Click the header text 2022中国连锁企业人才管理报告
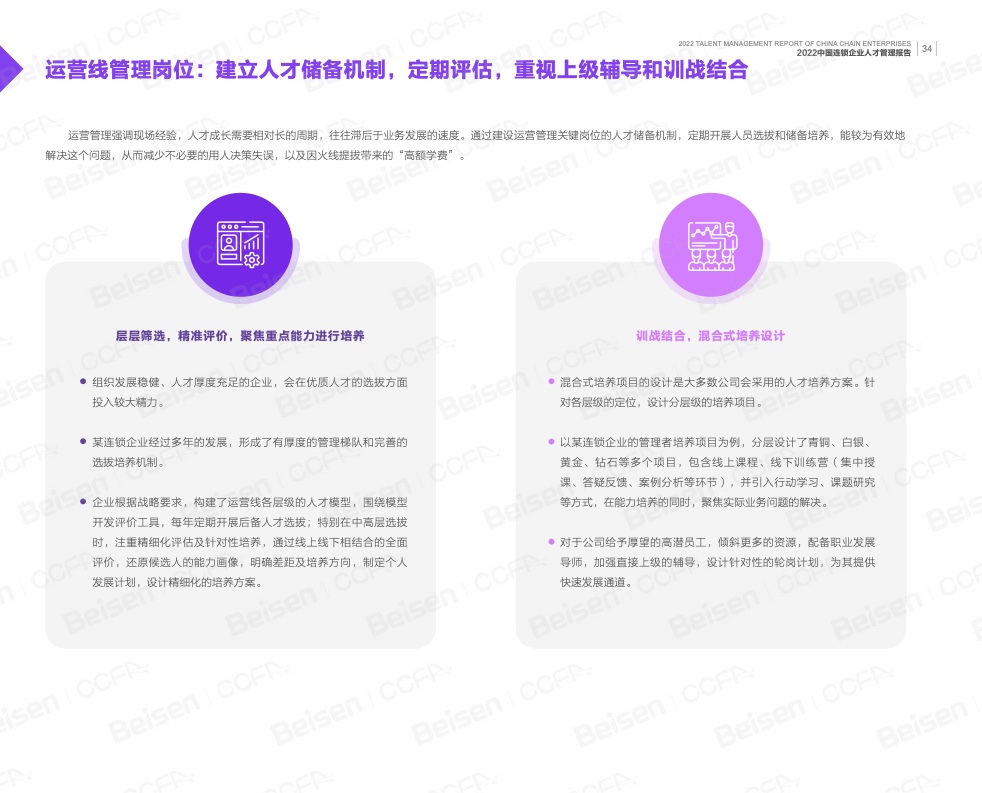The image size is (982, 793). [853, 53]
